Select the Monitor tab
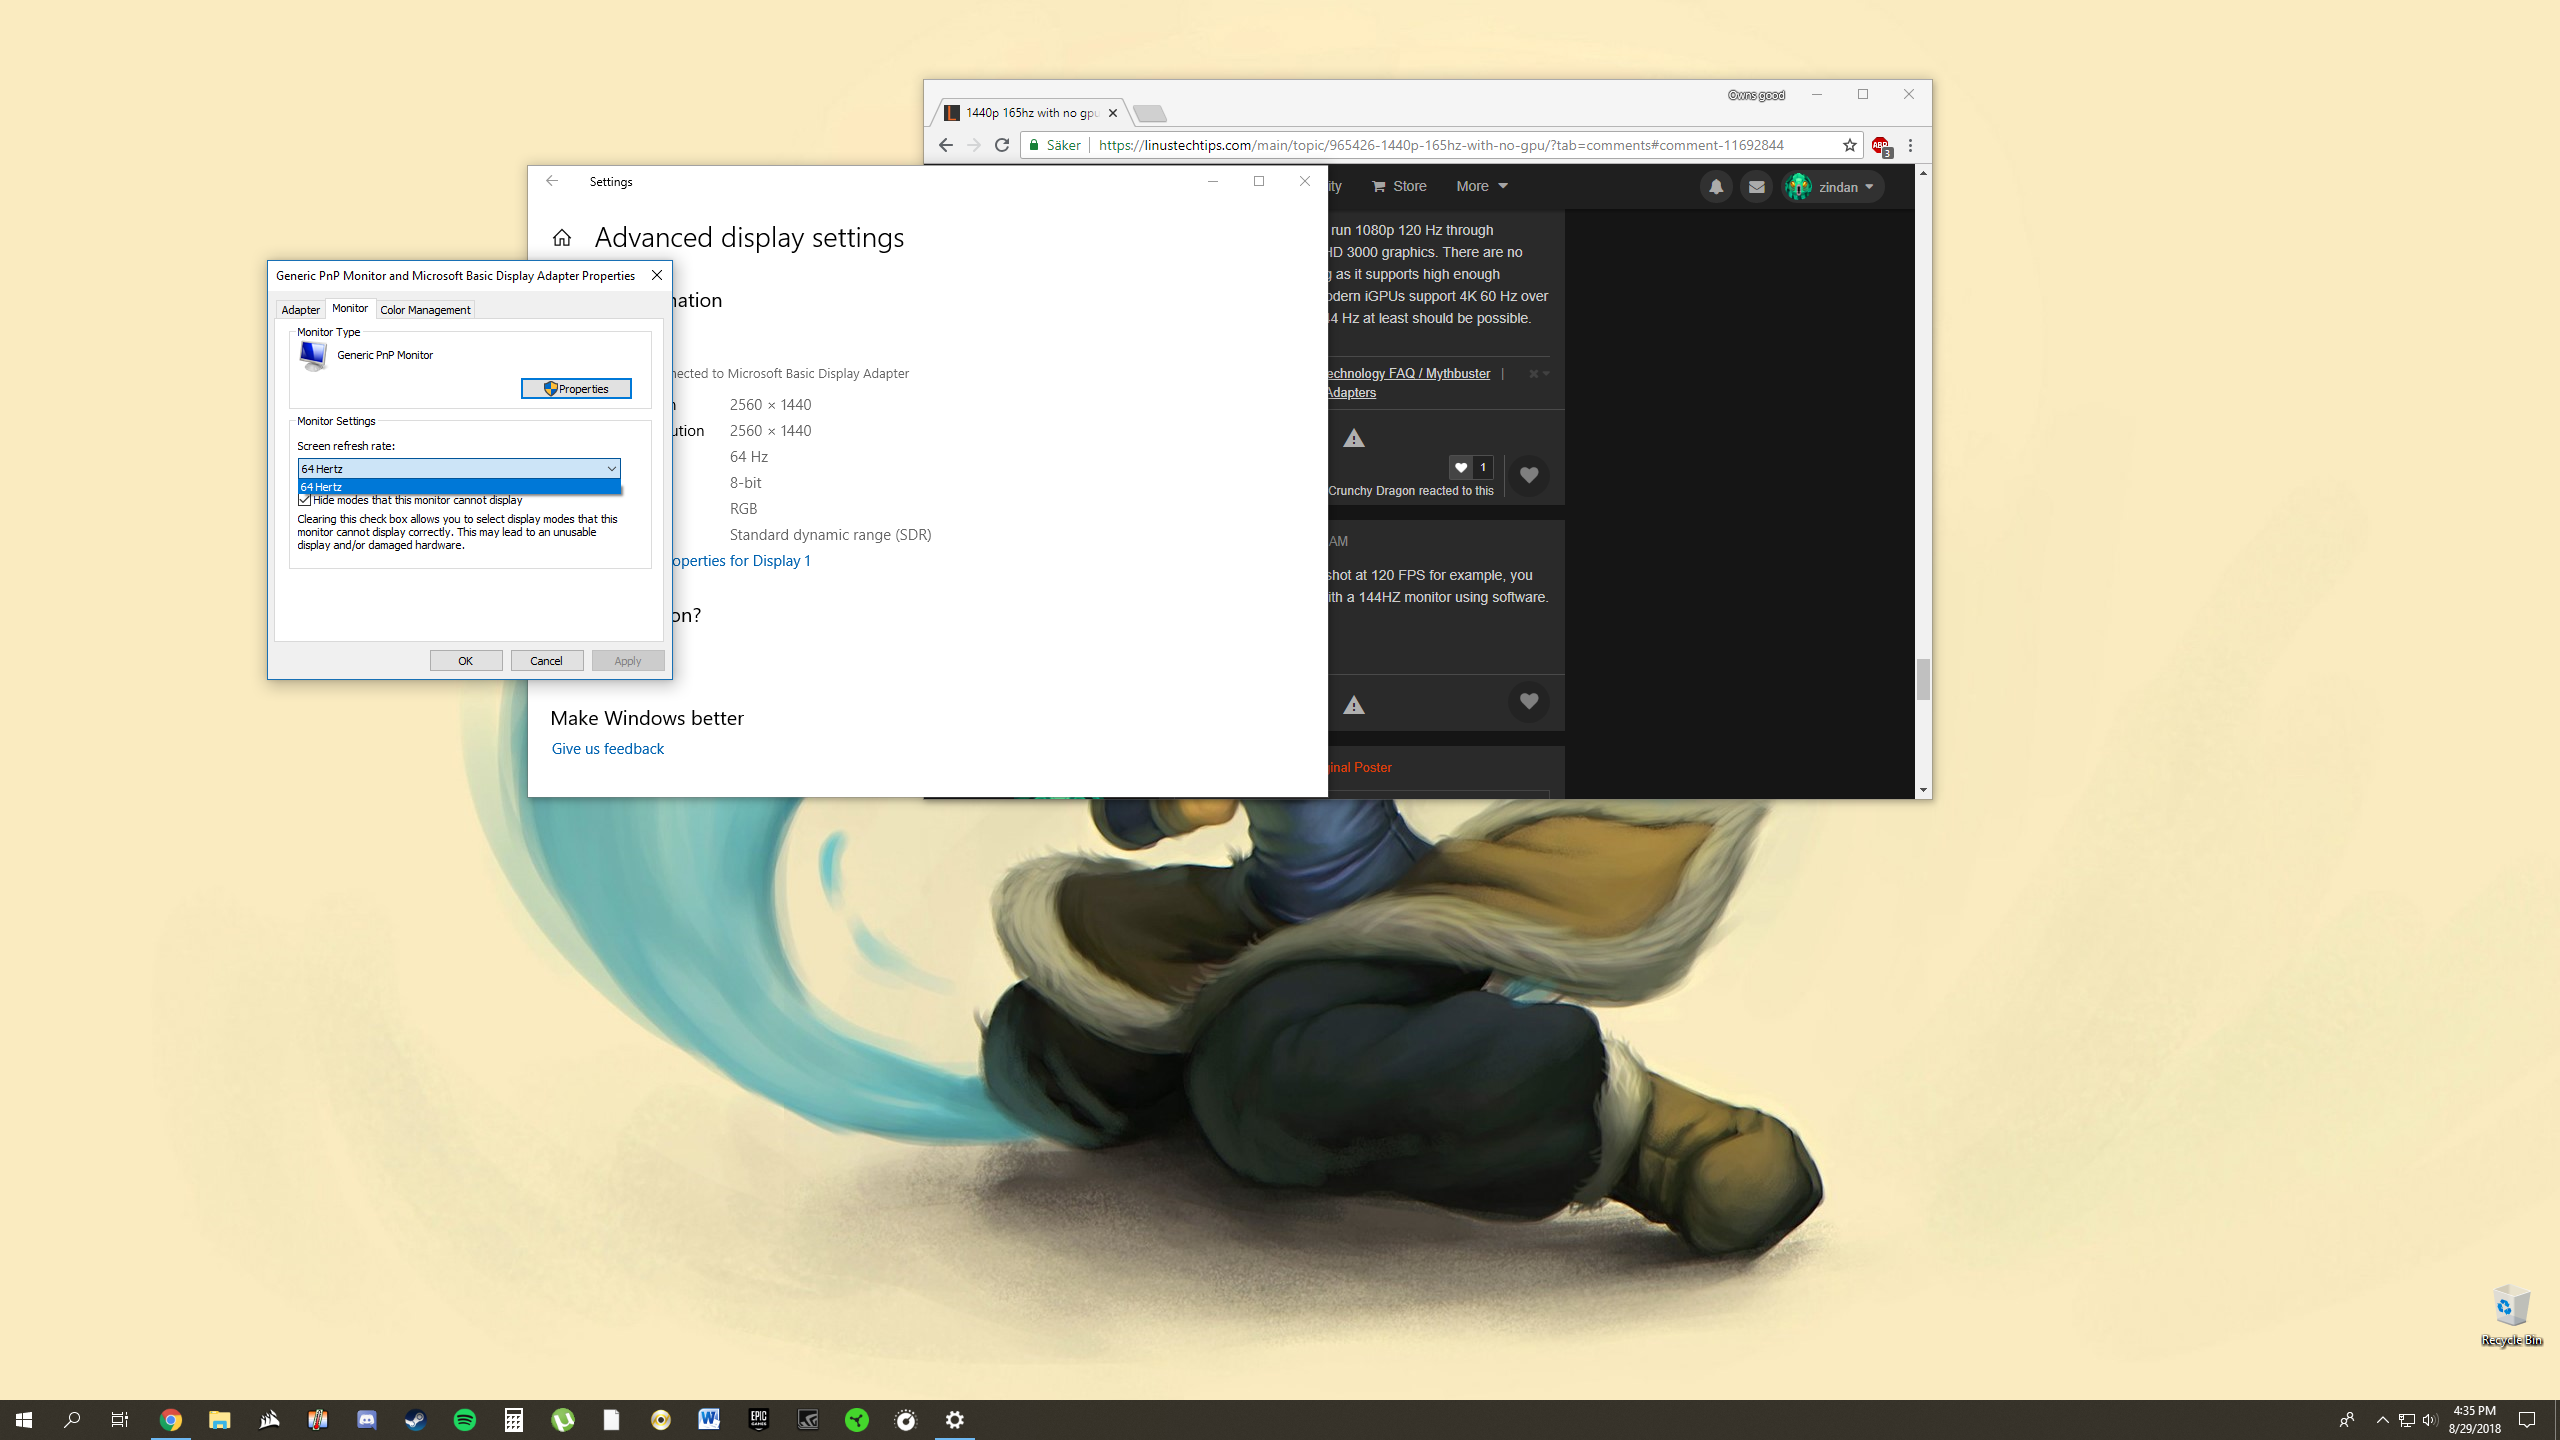The height and width of the screenshot is (1440, 2560). click(x=350, y=308)
